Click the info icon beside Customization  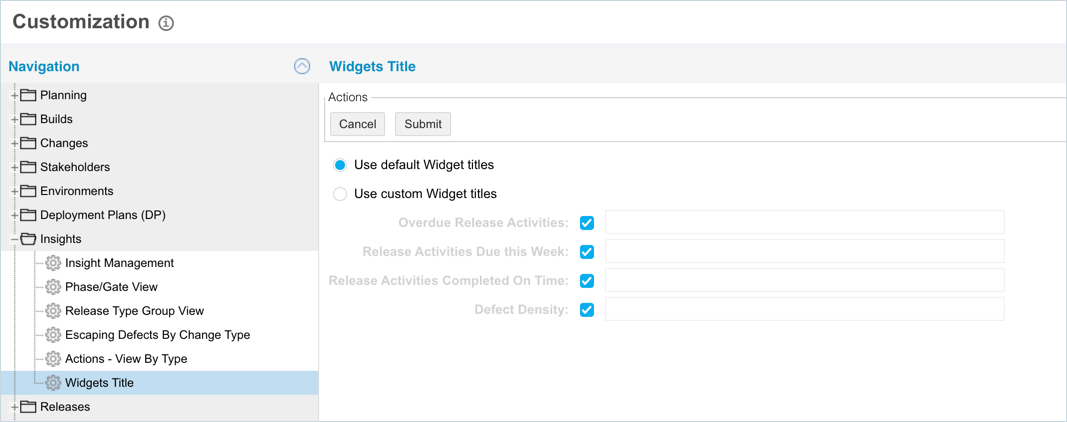[x=166, y=23]
